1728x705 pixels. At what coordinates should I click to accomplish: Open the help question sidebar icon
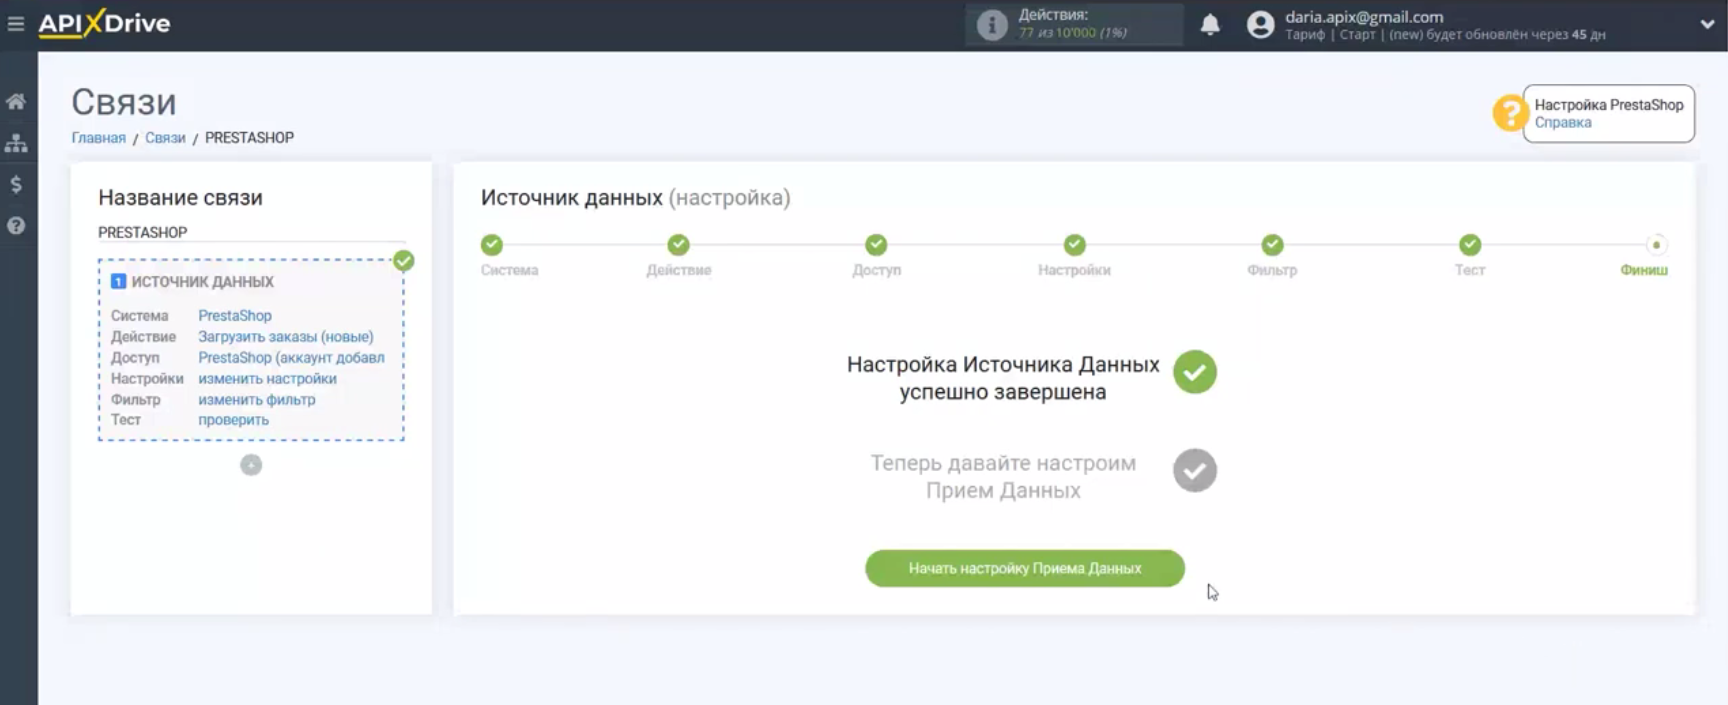pyautogui.click(x=16, y=226)
